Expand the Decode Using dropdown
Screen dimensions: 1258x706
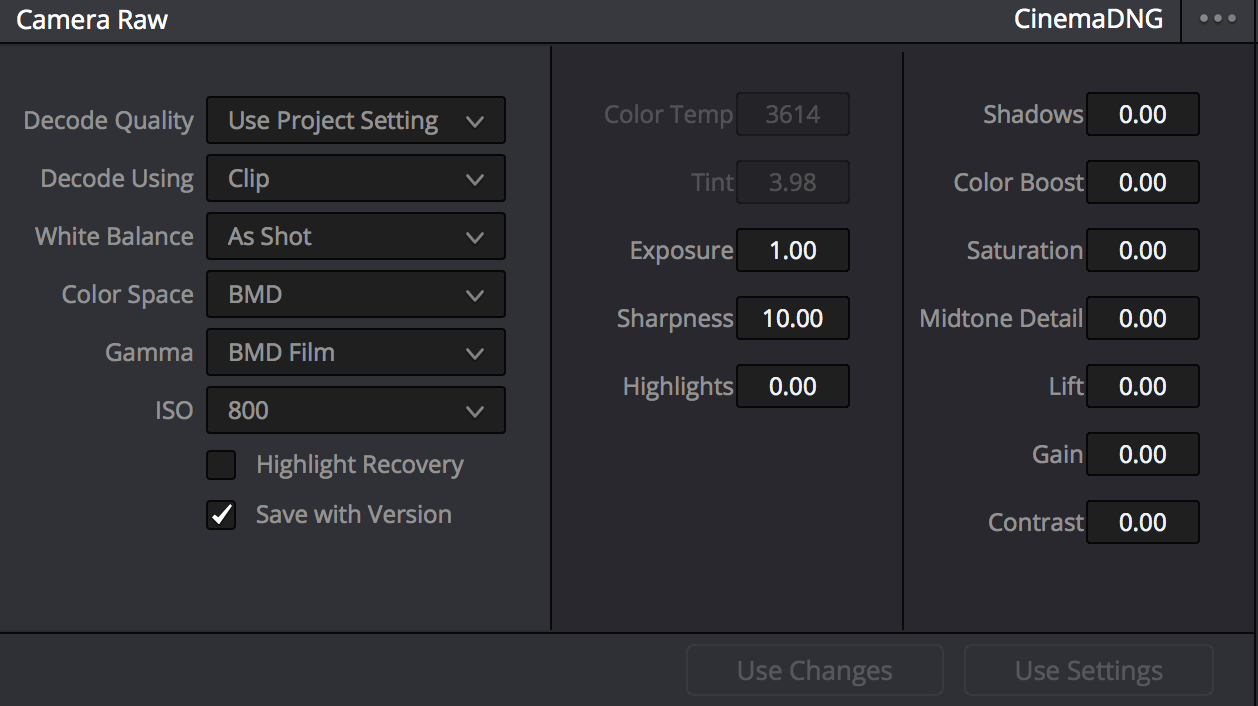pyautogui.click(x=355, y=179)
